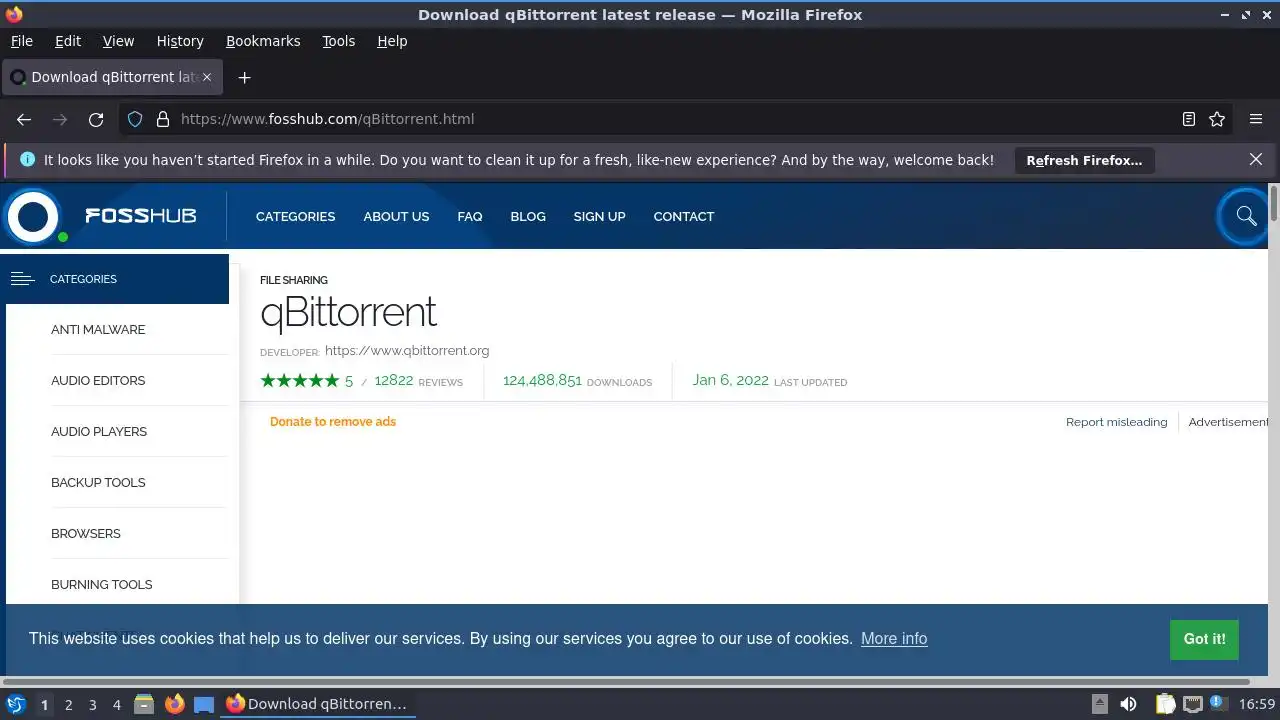Screen dimensions: 1280x720
Task: Open the FossHub search magnifier icon
Action: coord(1246,216)
